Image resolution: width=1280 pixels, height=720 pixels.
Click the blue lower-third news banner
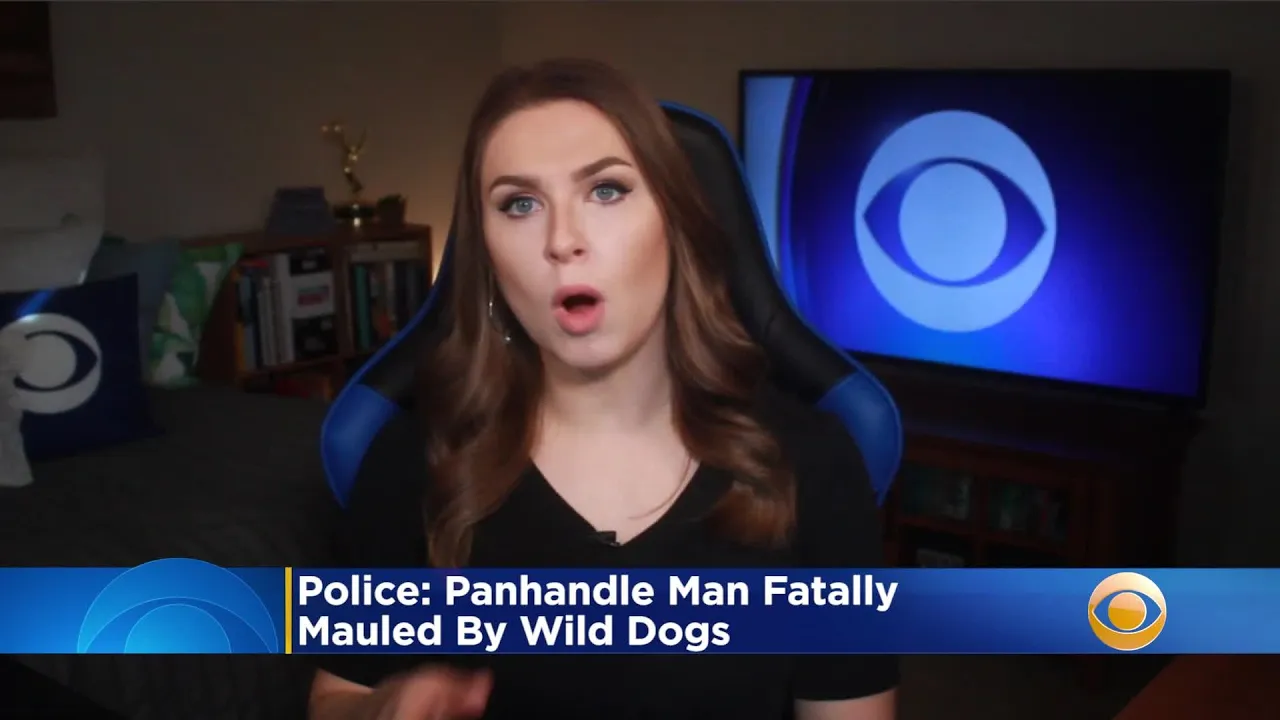pos(640,610)
